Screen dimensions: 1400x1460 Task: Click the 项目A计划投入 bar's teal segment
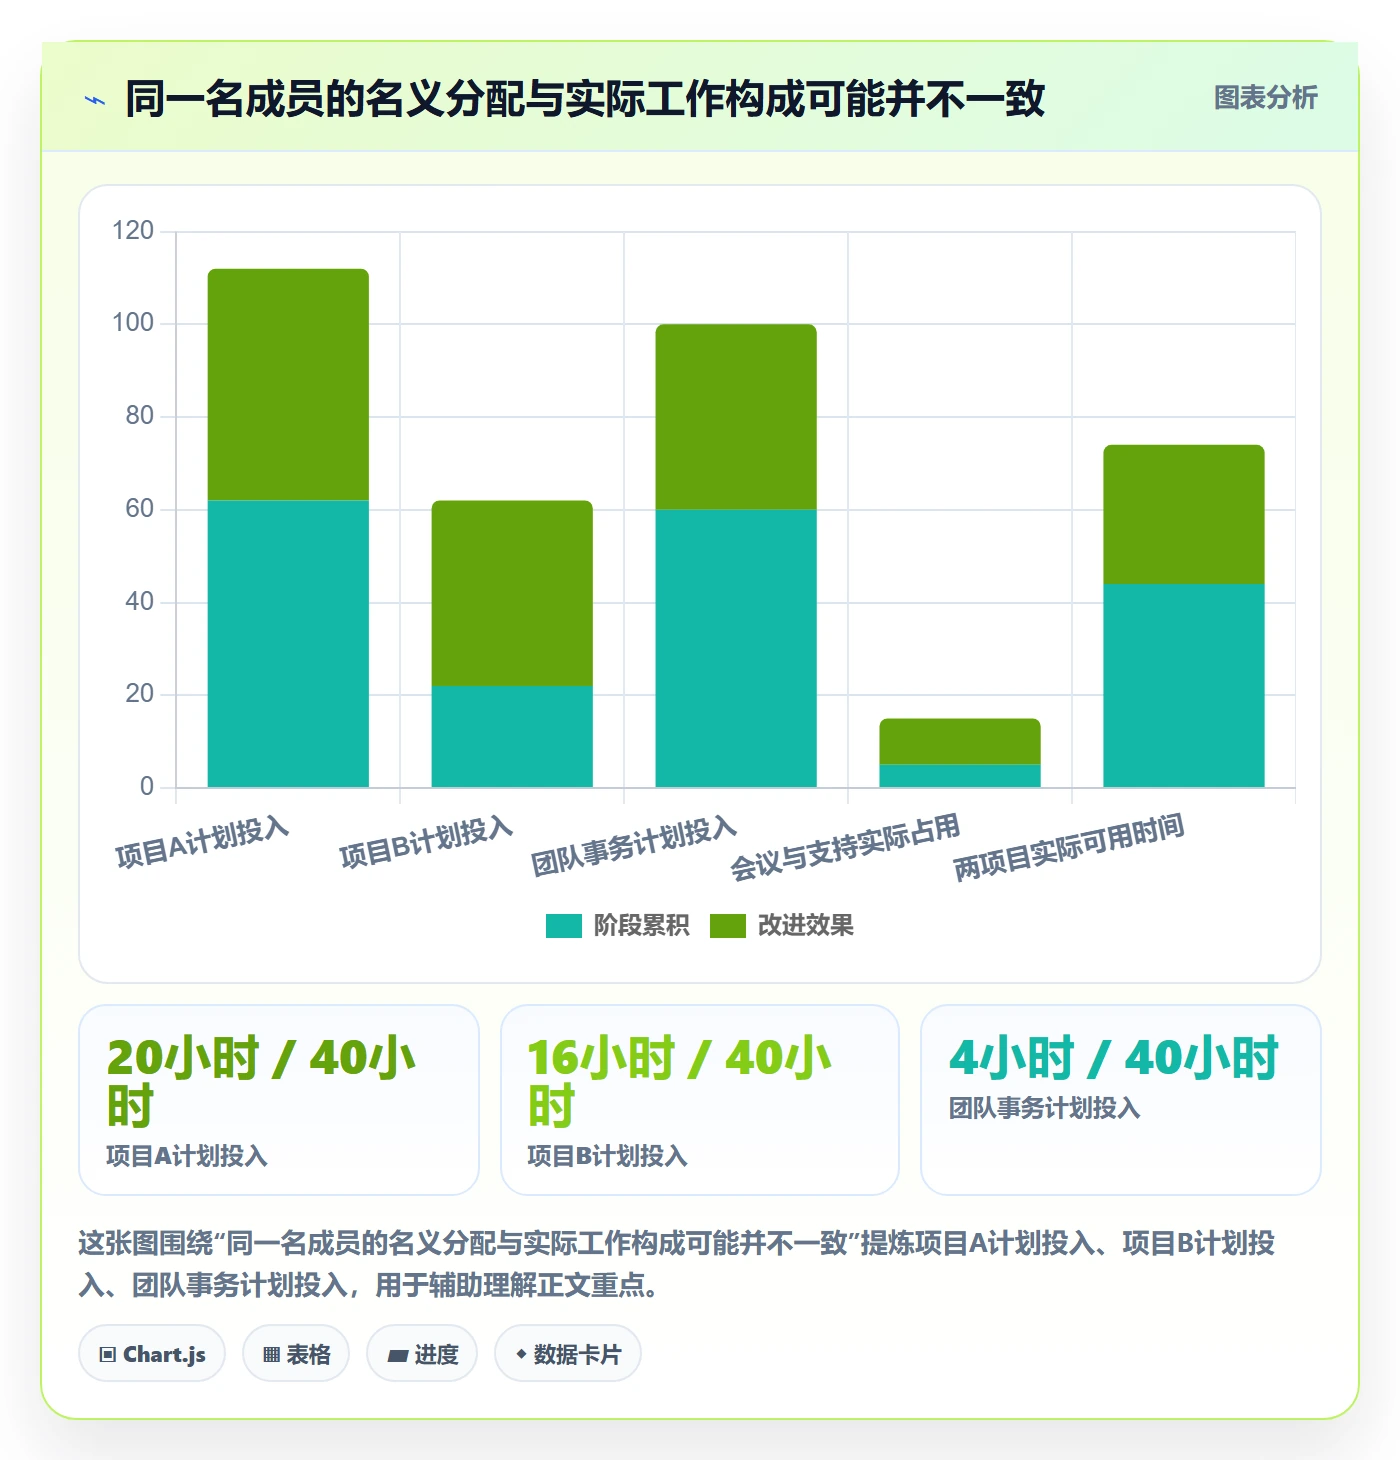[288, 644]
